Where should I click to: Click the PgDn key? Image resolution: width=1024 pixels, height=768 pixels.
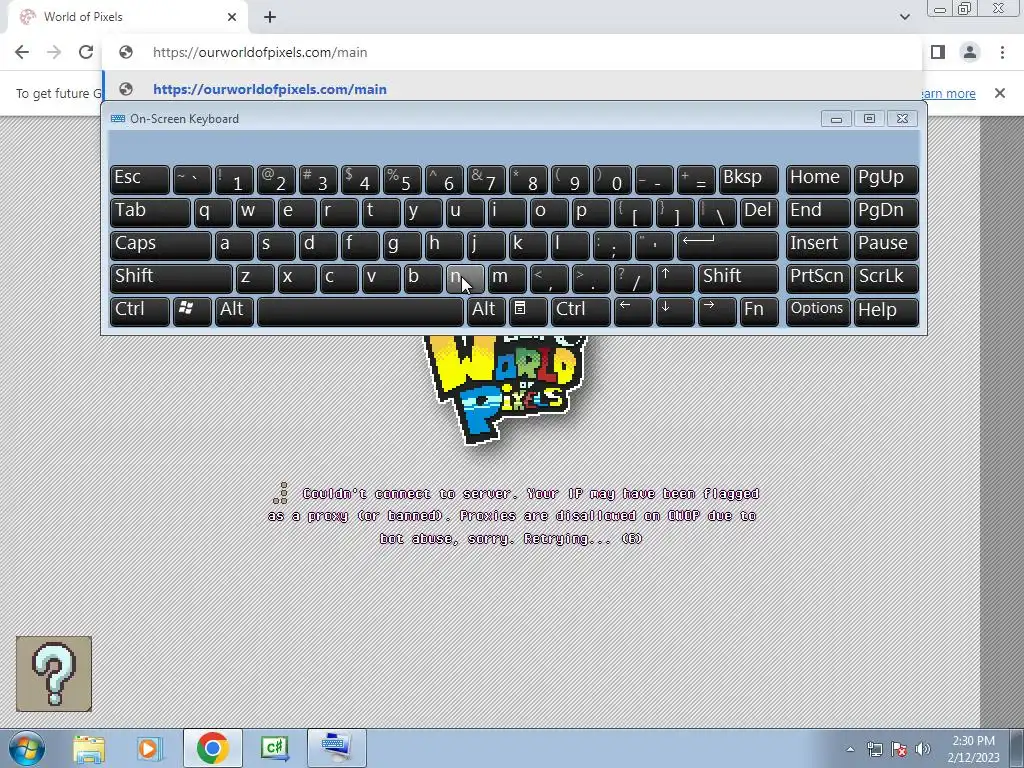(x=886, y=212)
